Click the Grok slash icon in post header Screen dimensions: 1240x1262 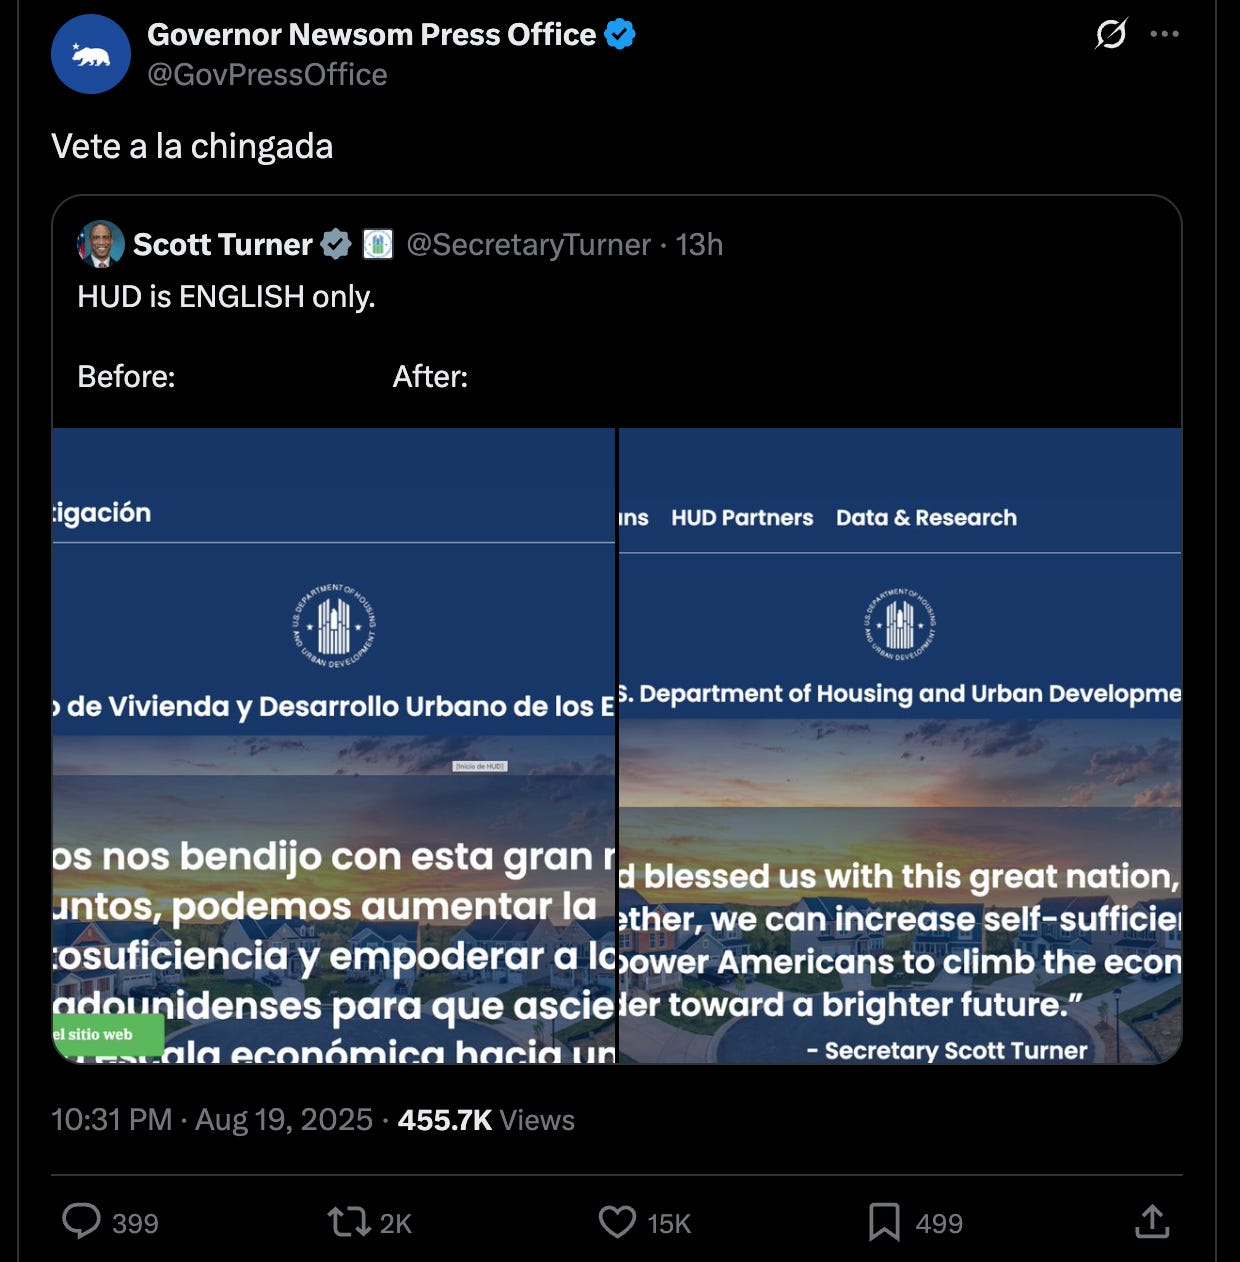pos(1109,33)
